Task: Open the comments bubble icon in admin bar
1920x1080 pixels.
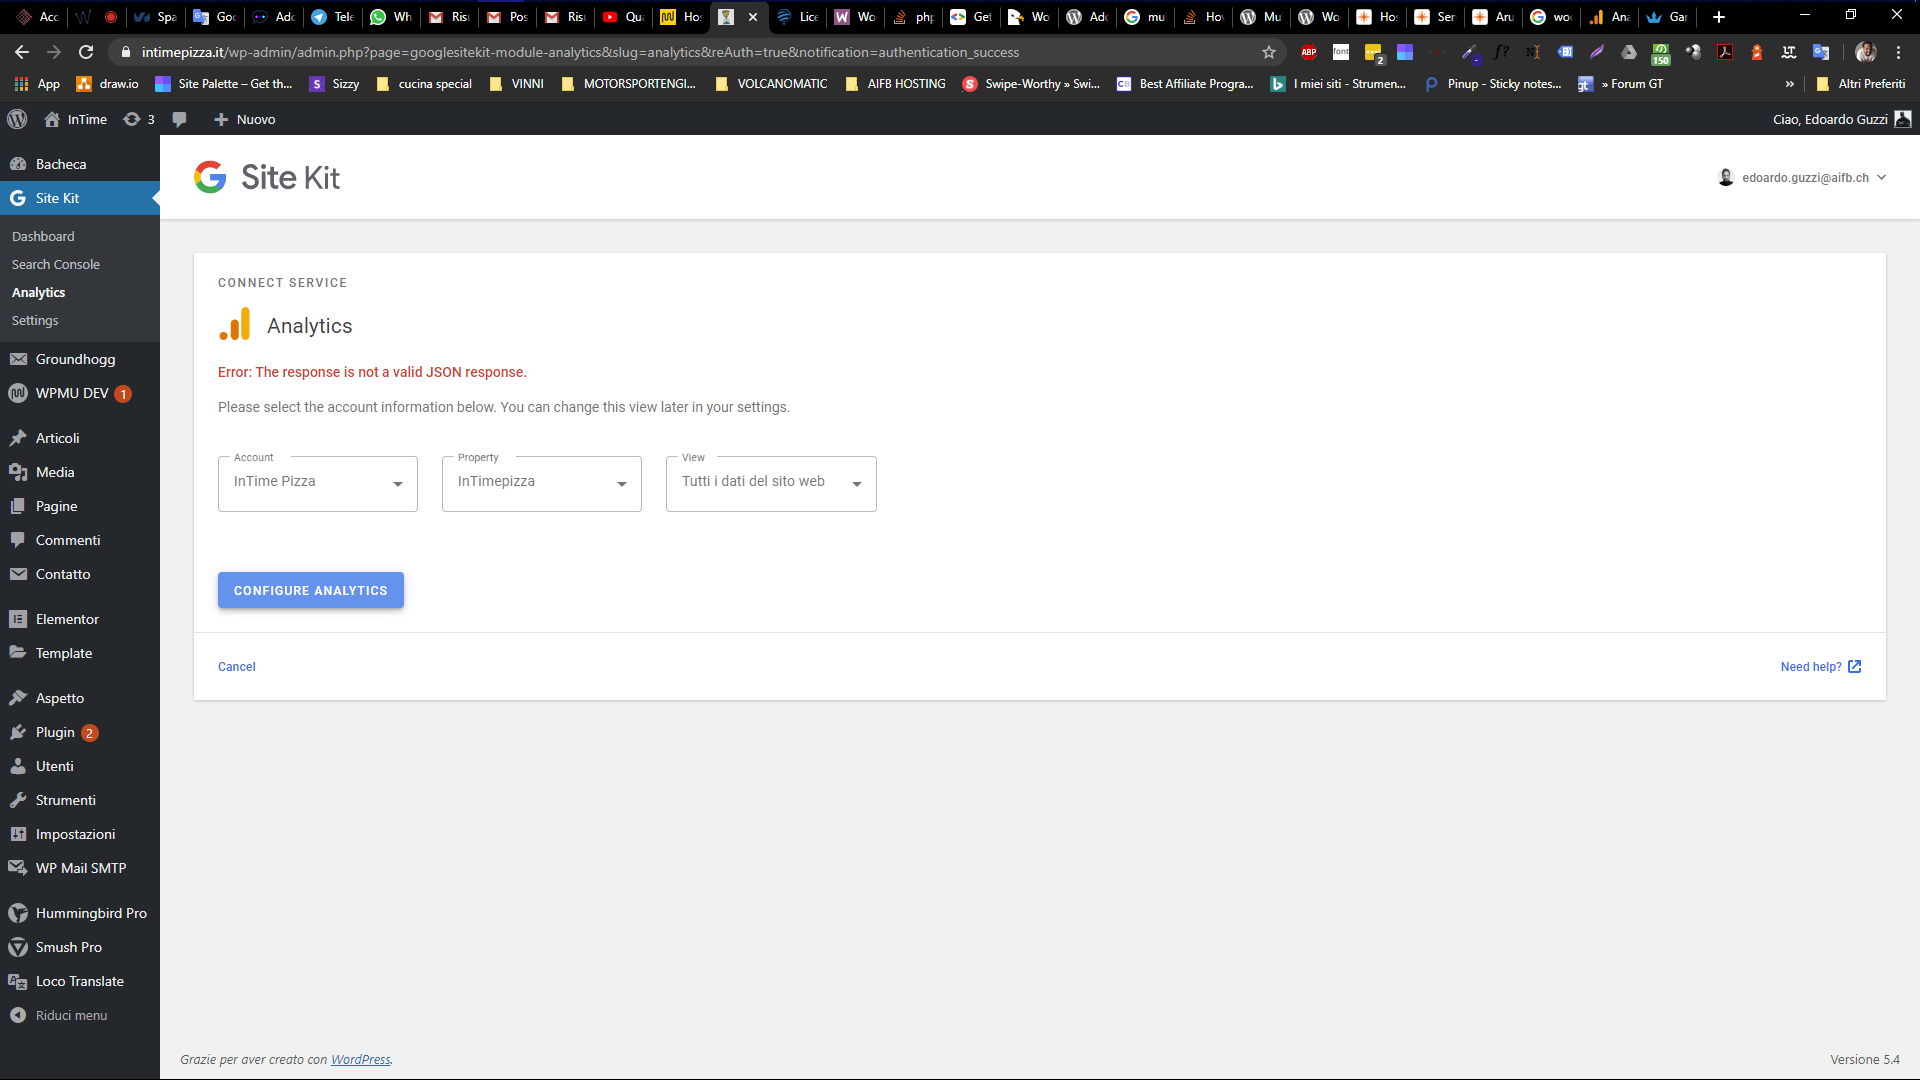Action: [x=179, y=119]
